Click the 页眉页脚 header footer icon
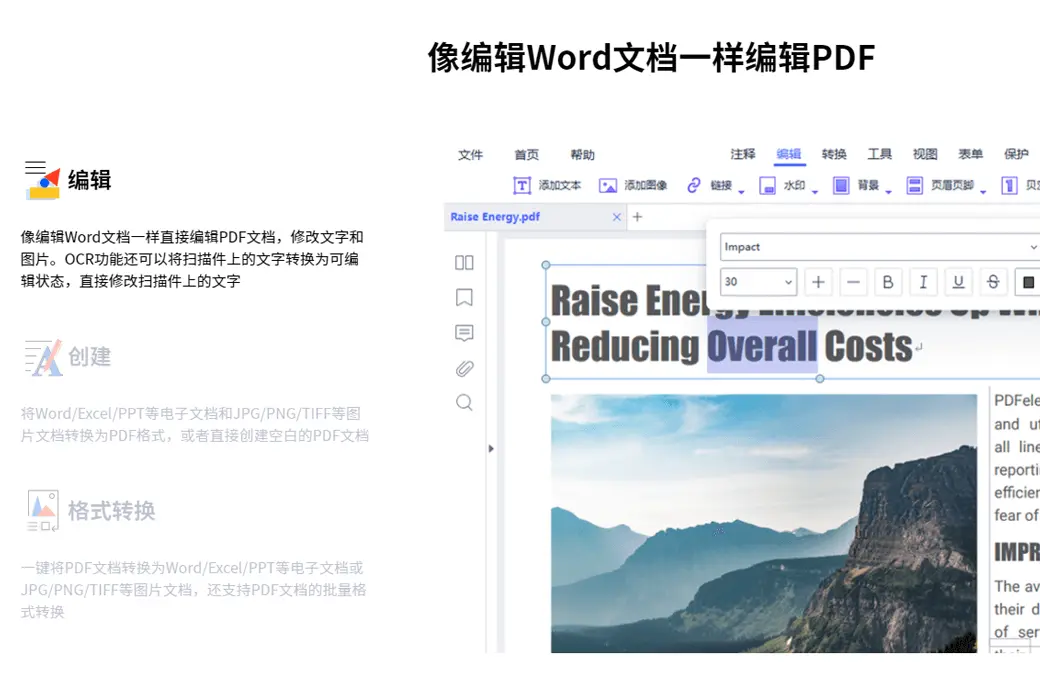1040x700 pixels. [915, 185]
